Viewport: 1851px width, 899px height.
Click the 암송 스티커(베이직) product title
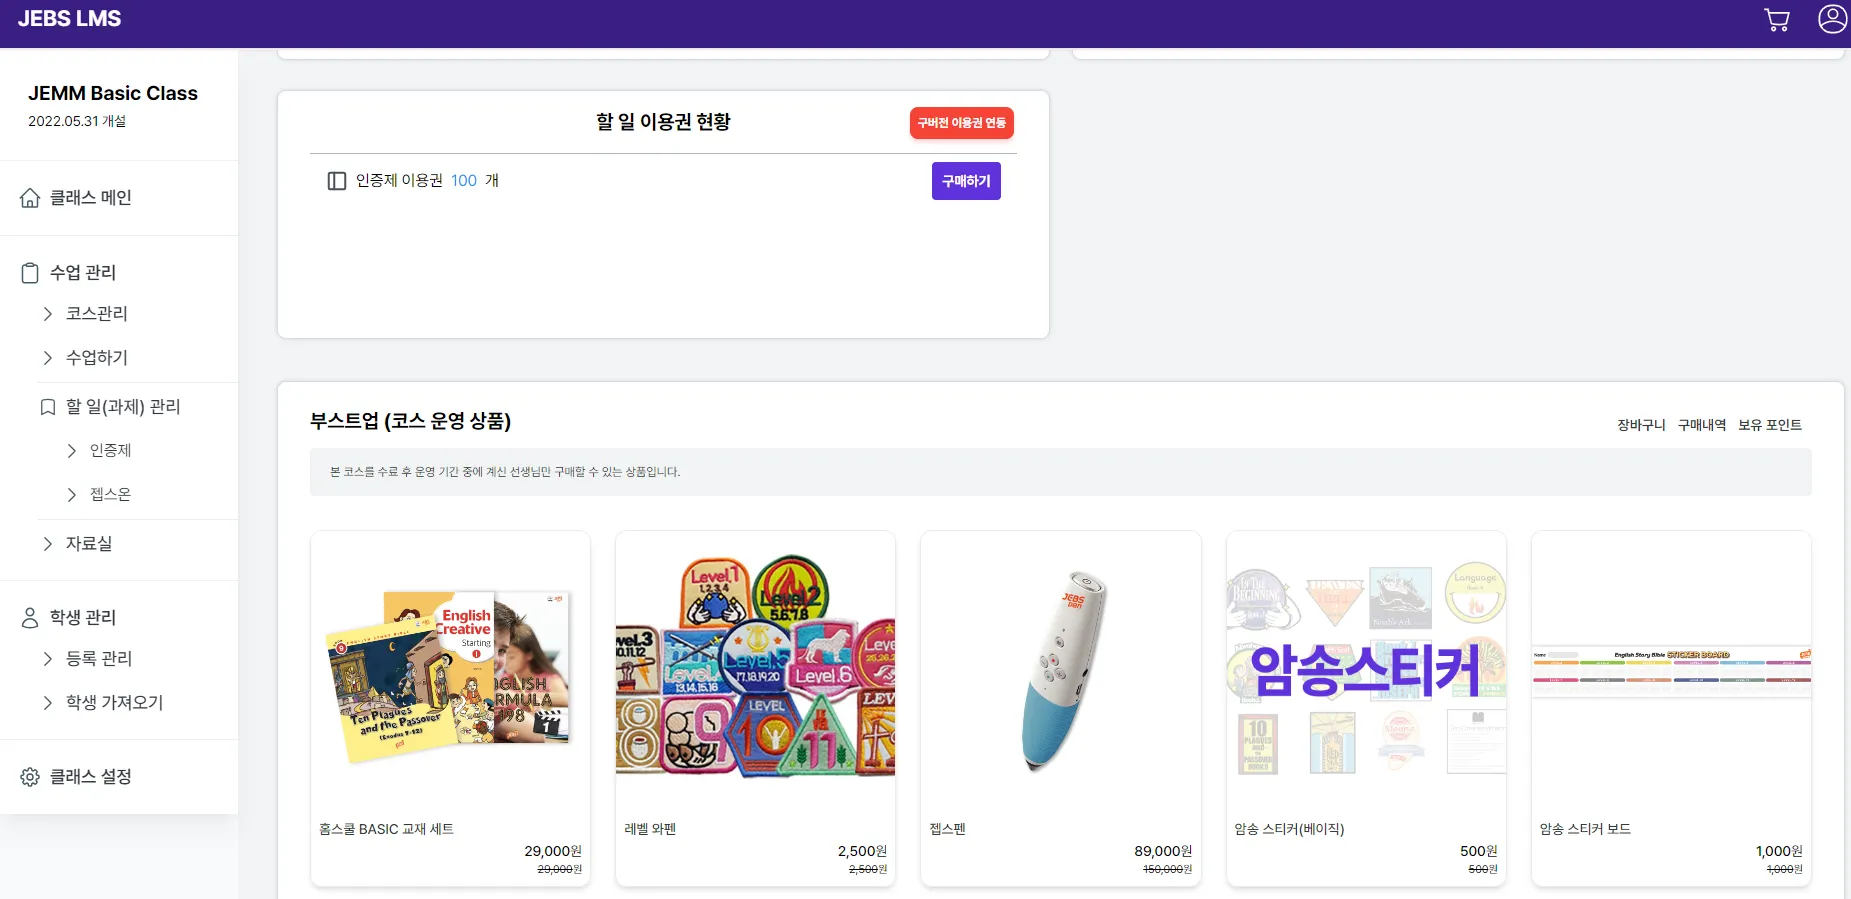coord(1289,829)
